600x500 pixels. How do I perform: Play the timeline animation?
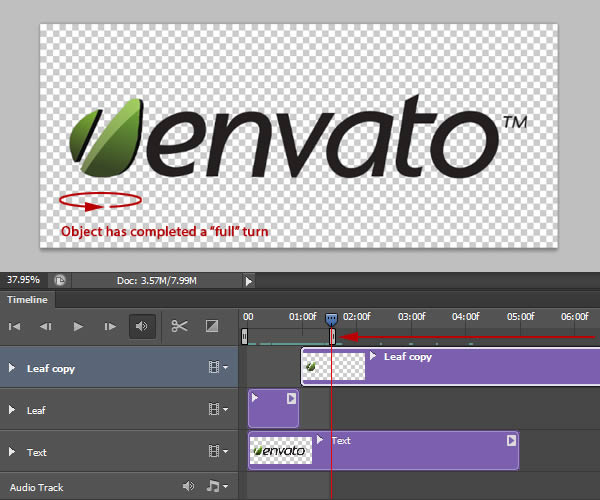pos(78,327)
